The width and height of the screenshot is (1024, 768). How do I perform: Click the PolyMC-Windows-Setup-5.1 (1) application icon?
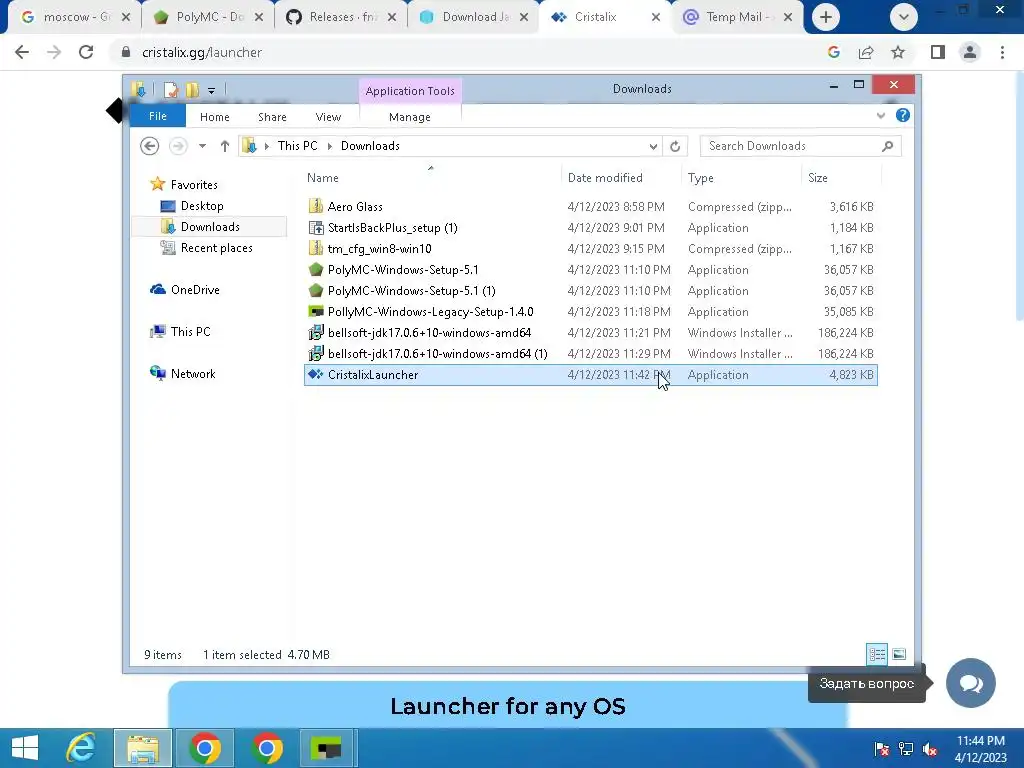(x=316, y=291)
